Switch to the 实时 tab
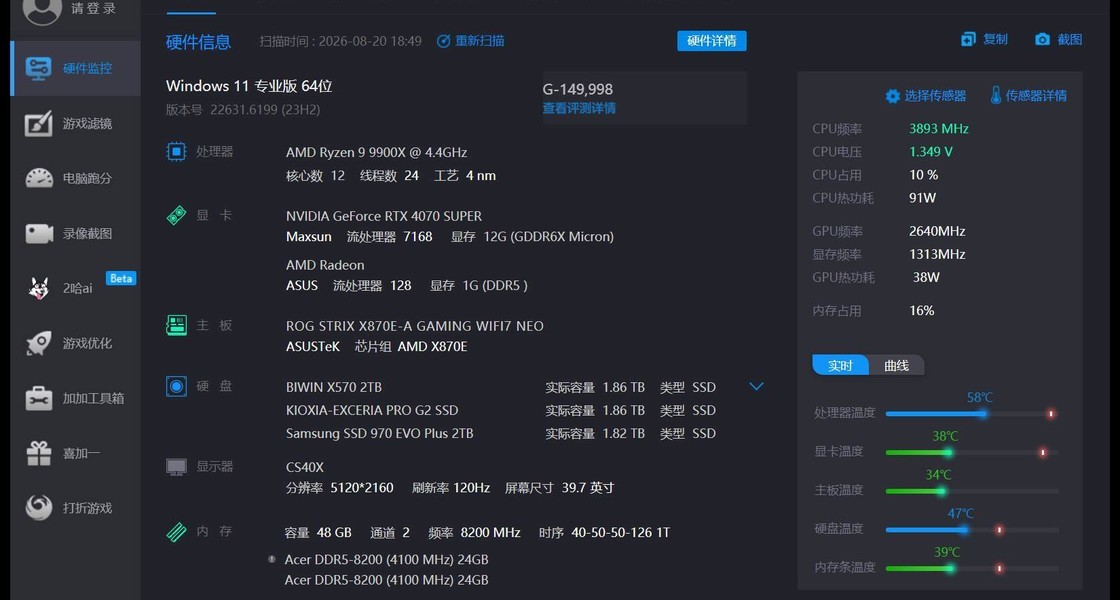Image resolution: width=1120 pixels, height=600 pixels. [840, 366]
